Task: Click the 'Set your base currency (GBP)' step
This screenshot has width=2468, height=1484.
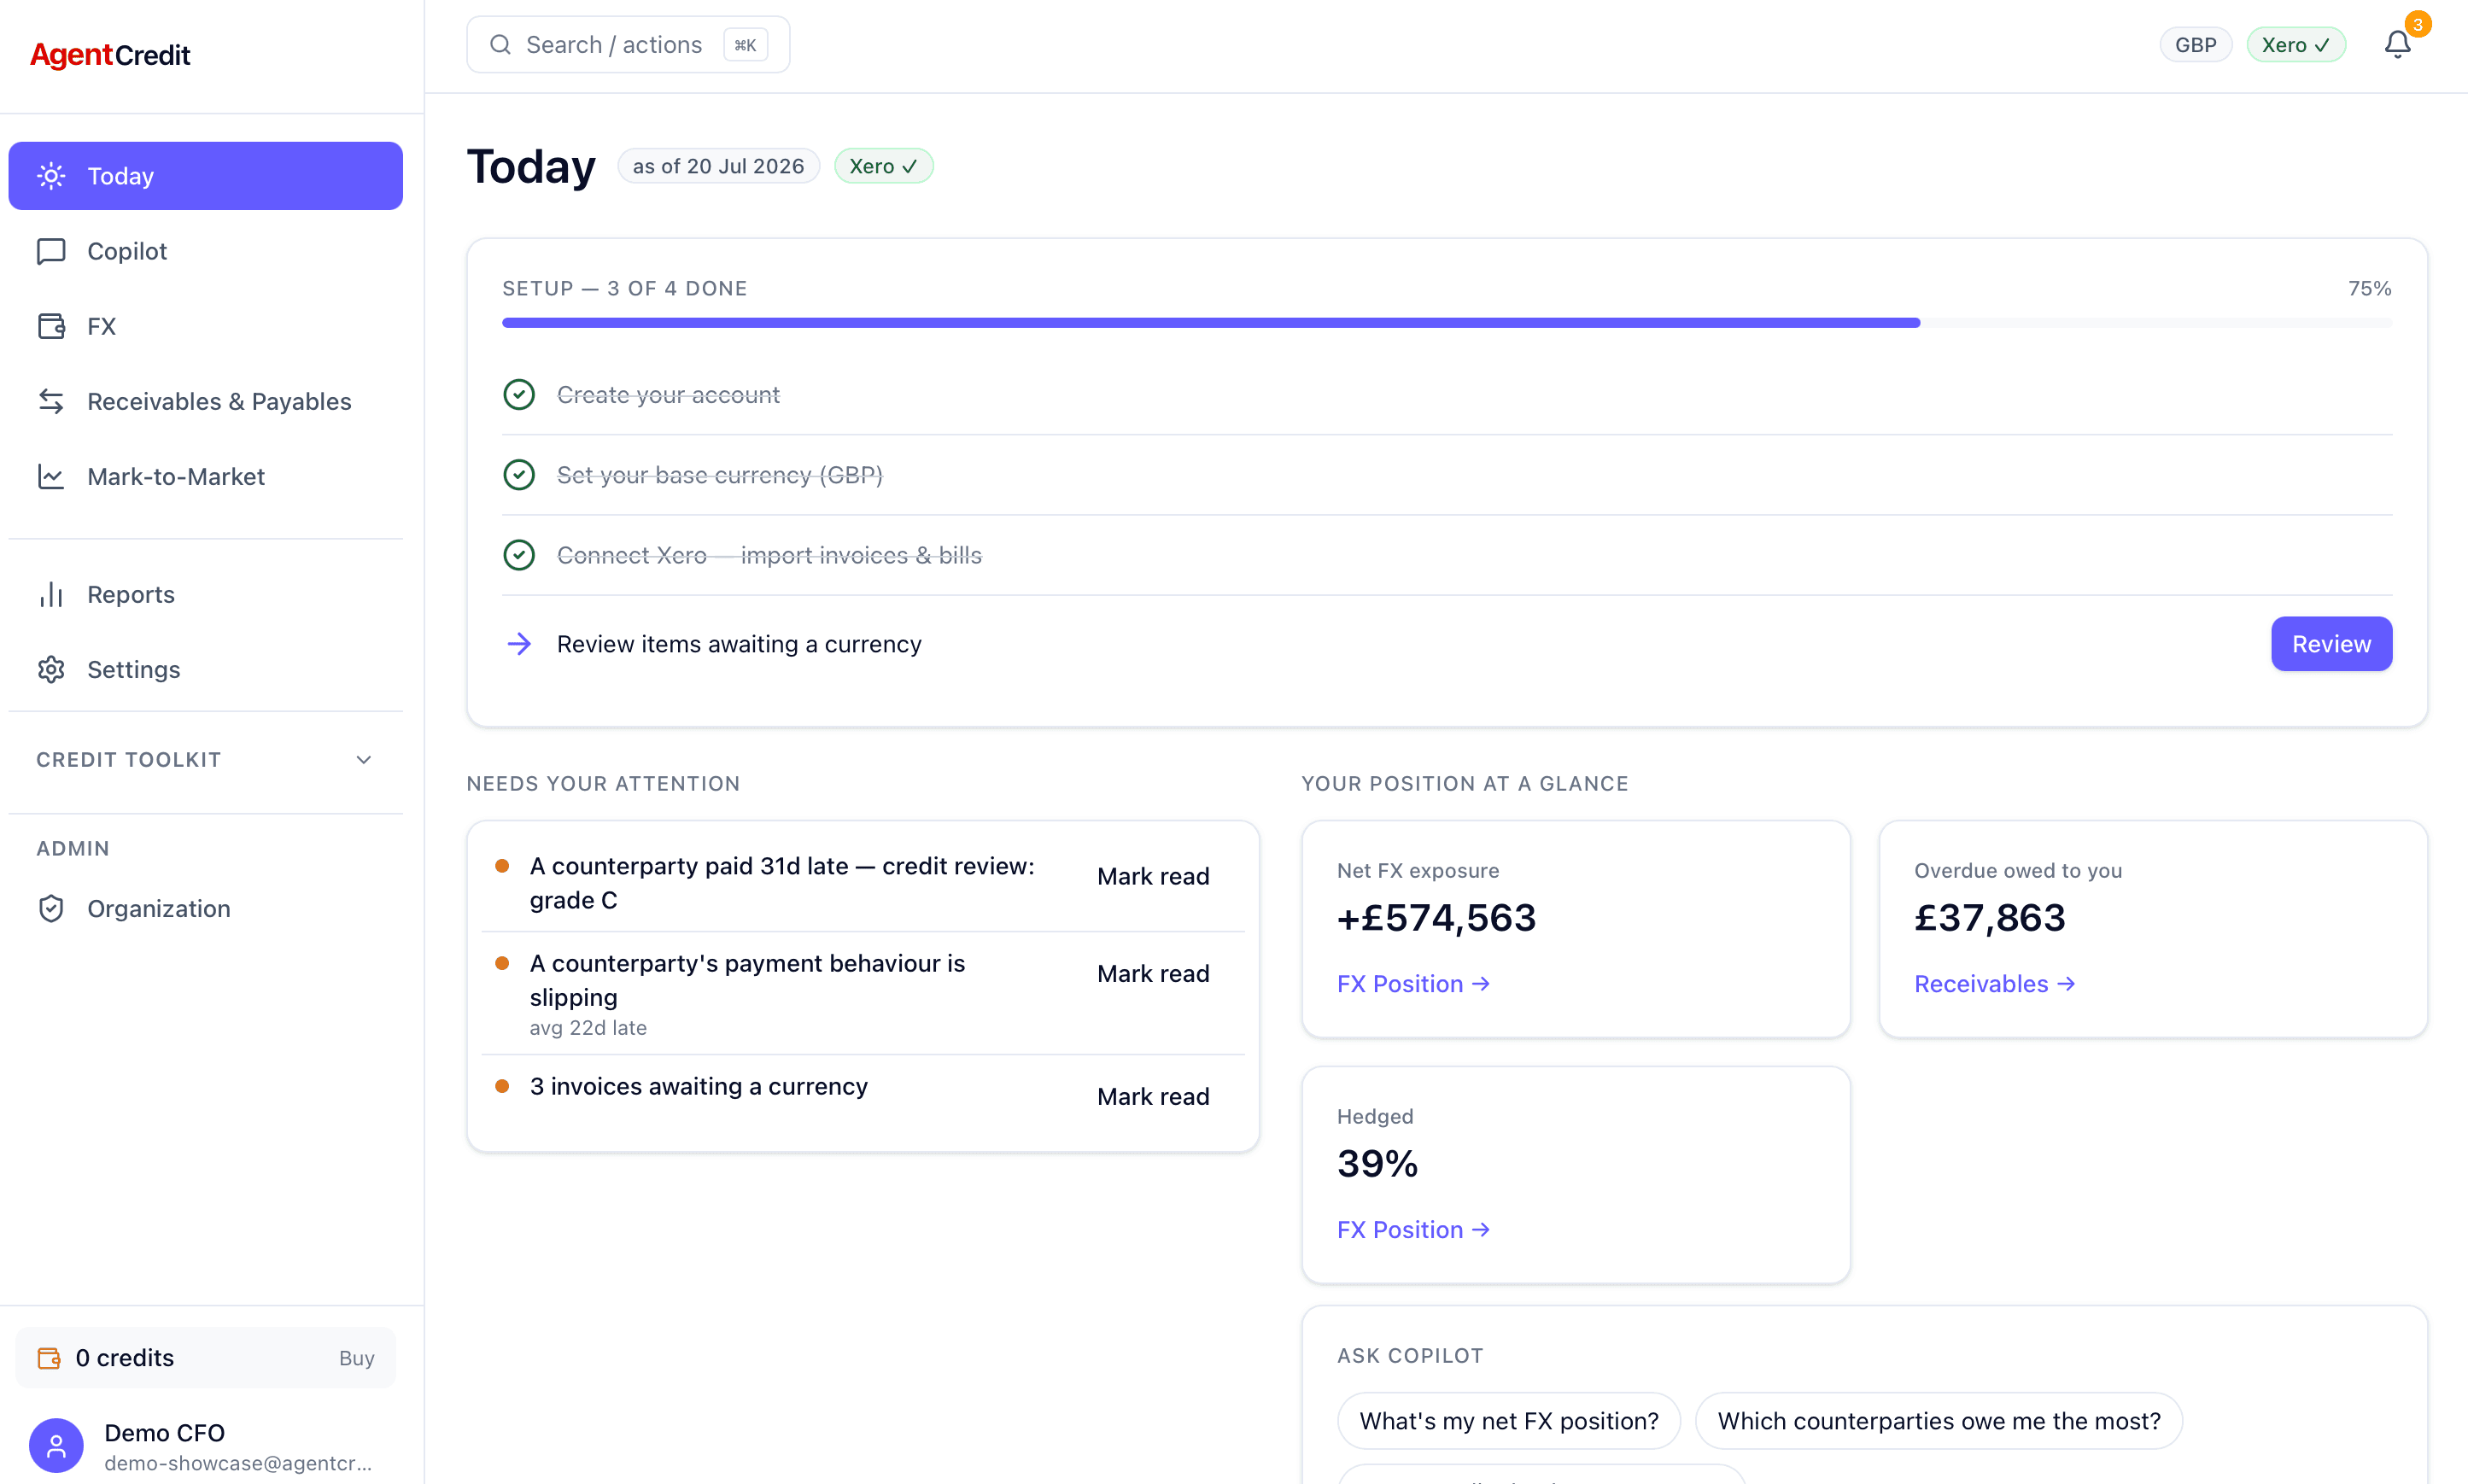Action: click(719, 475)
